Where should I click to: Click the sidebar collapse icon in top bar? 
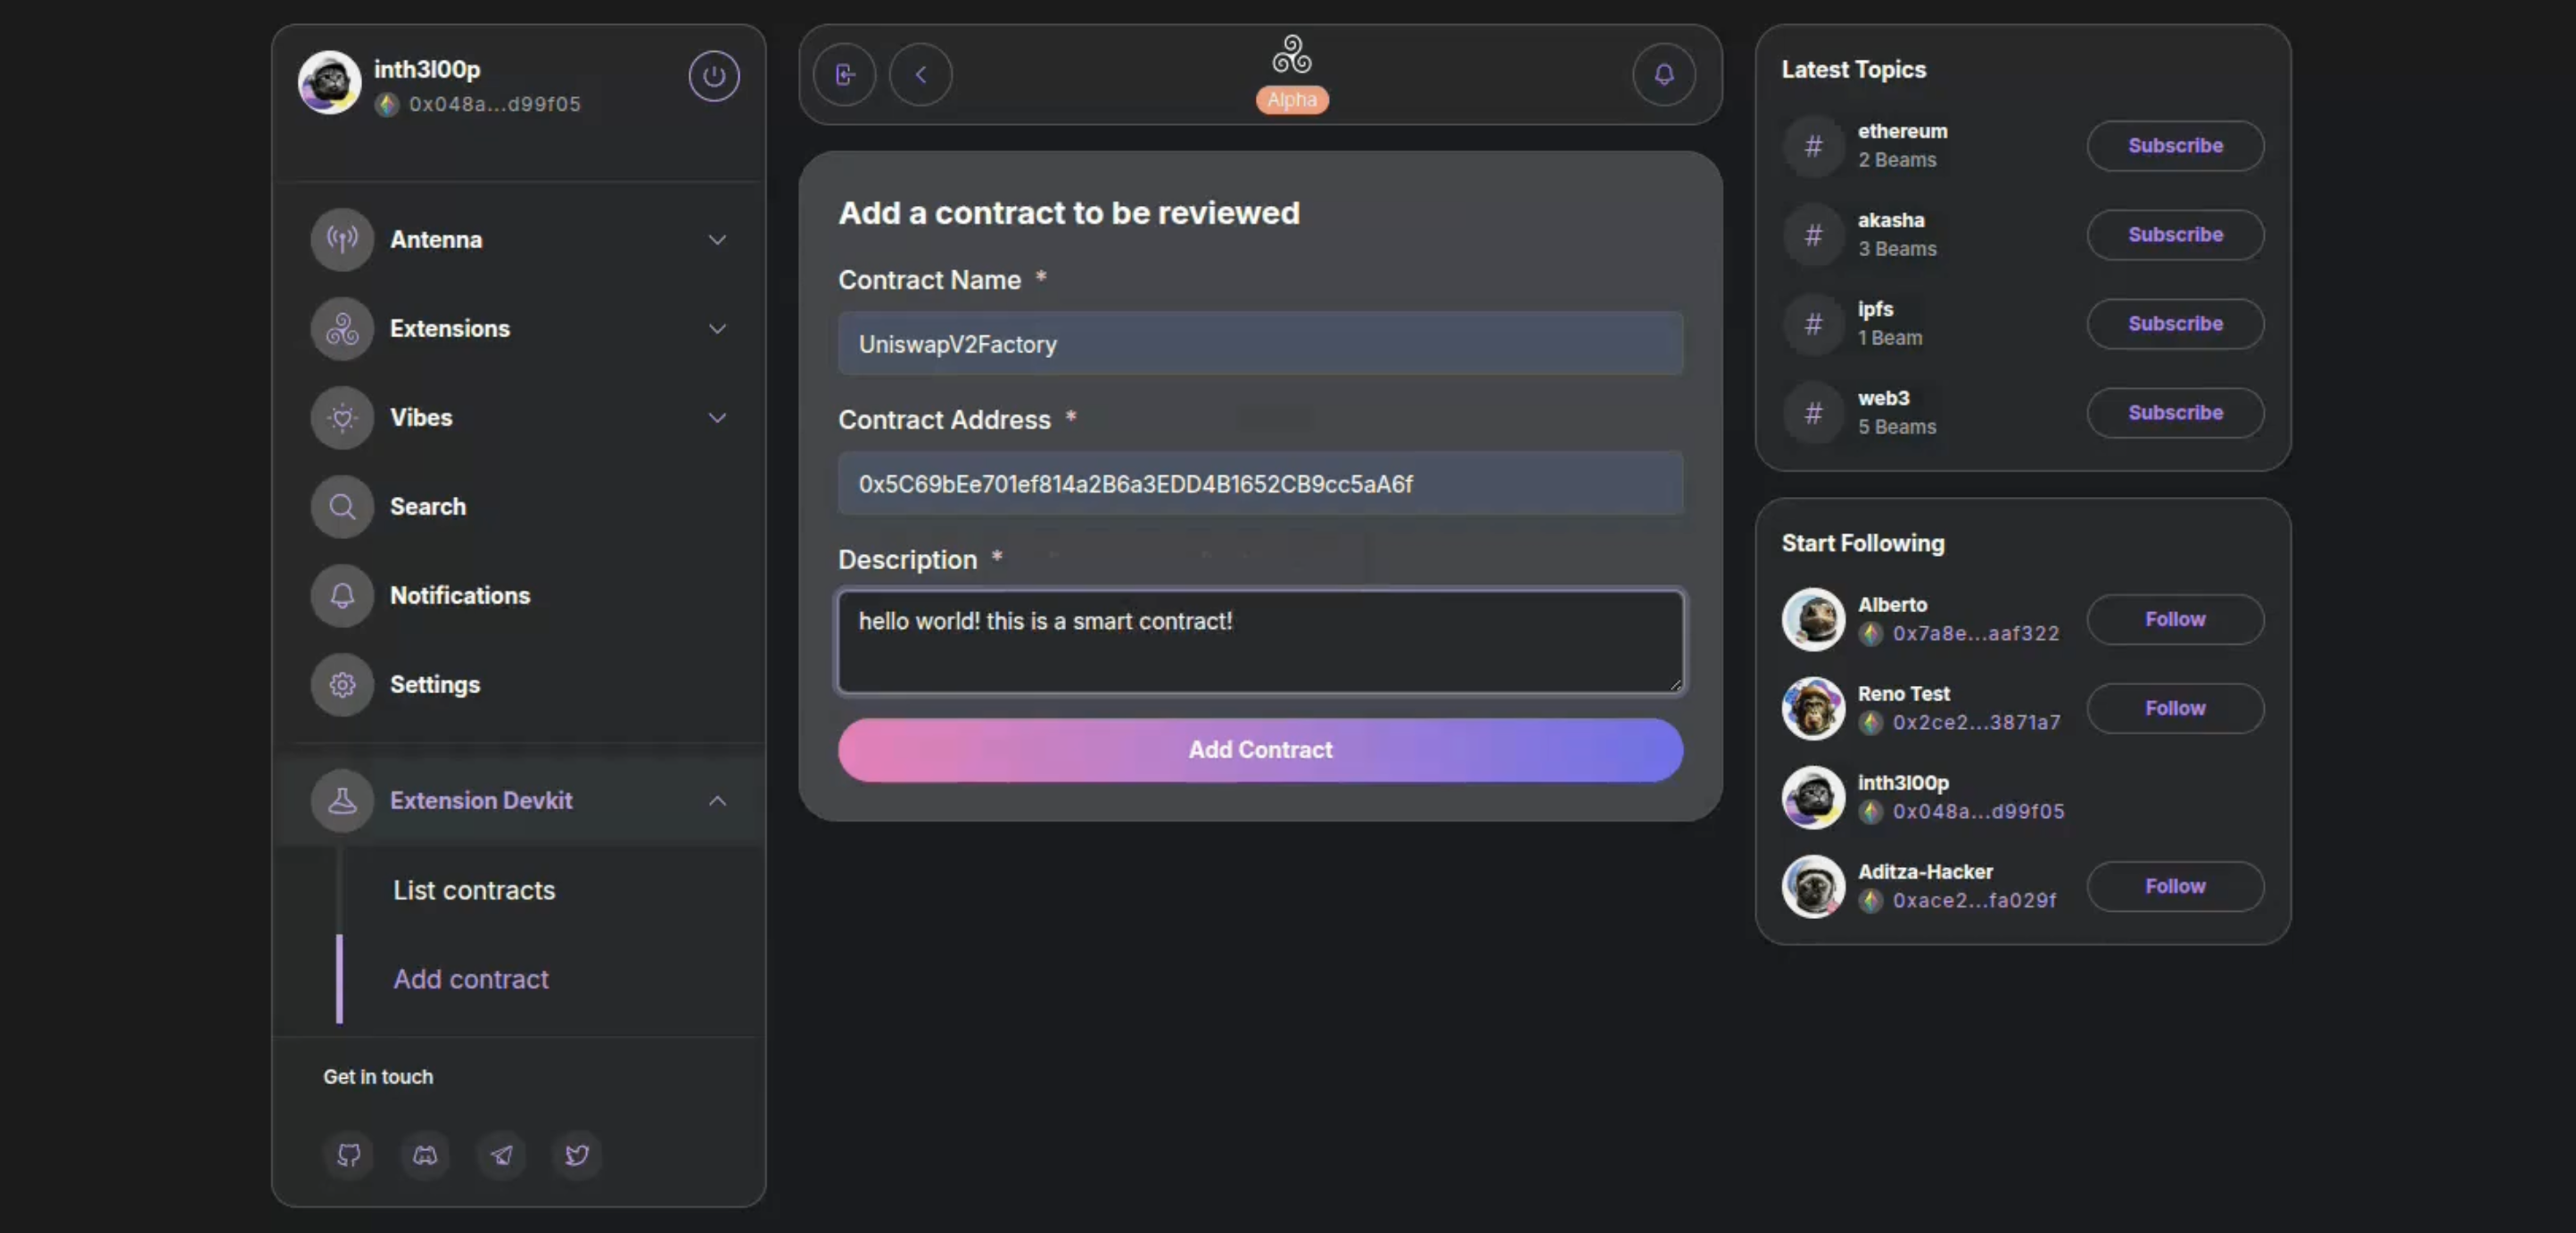[x=845, y=74]
